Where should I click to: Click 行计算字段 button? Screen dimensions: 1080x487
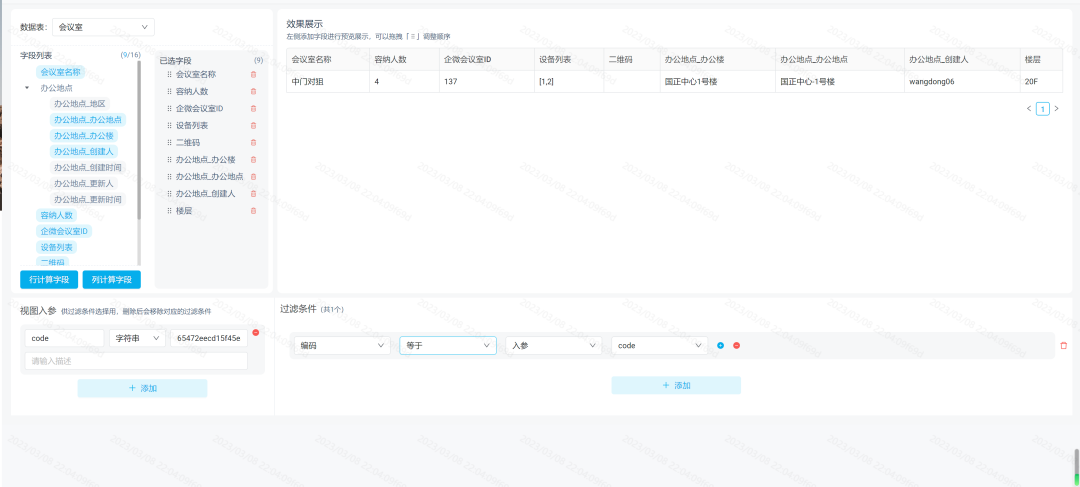49,280
